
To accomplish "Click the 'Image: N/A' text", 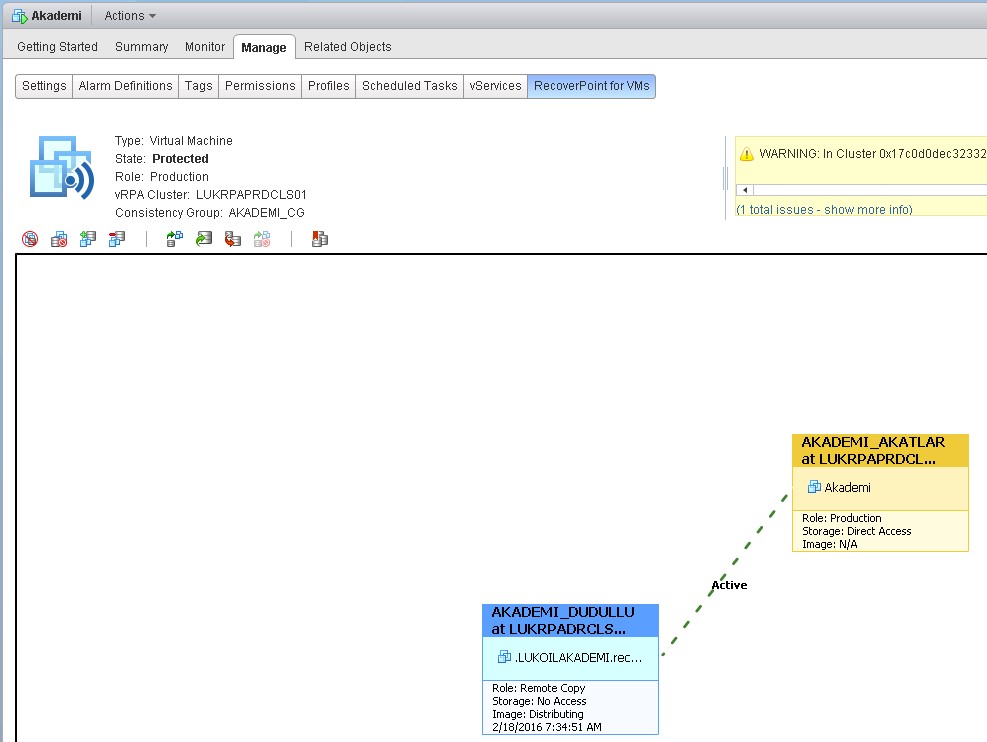I will click(830, 544).
